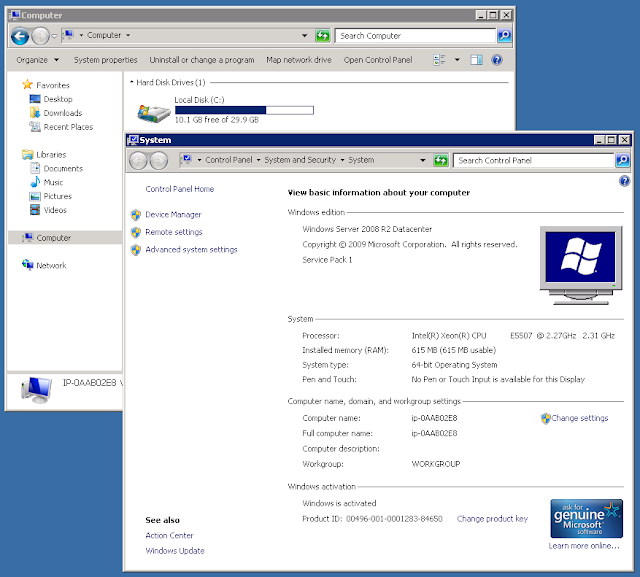Click Computer window title bar icon

(x=14, y=15)
